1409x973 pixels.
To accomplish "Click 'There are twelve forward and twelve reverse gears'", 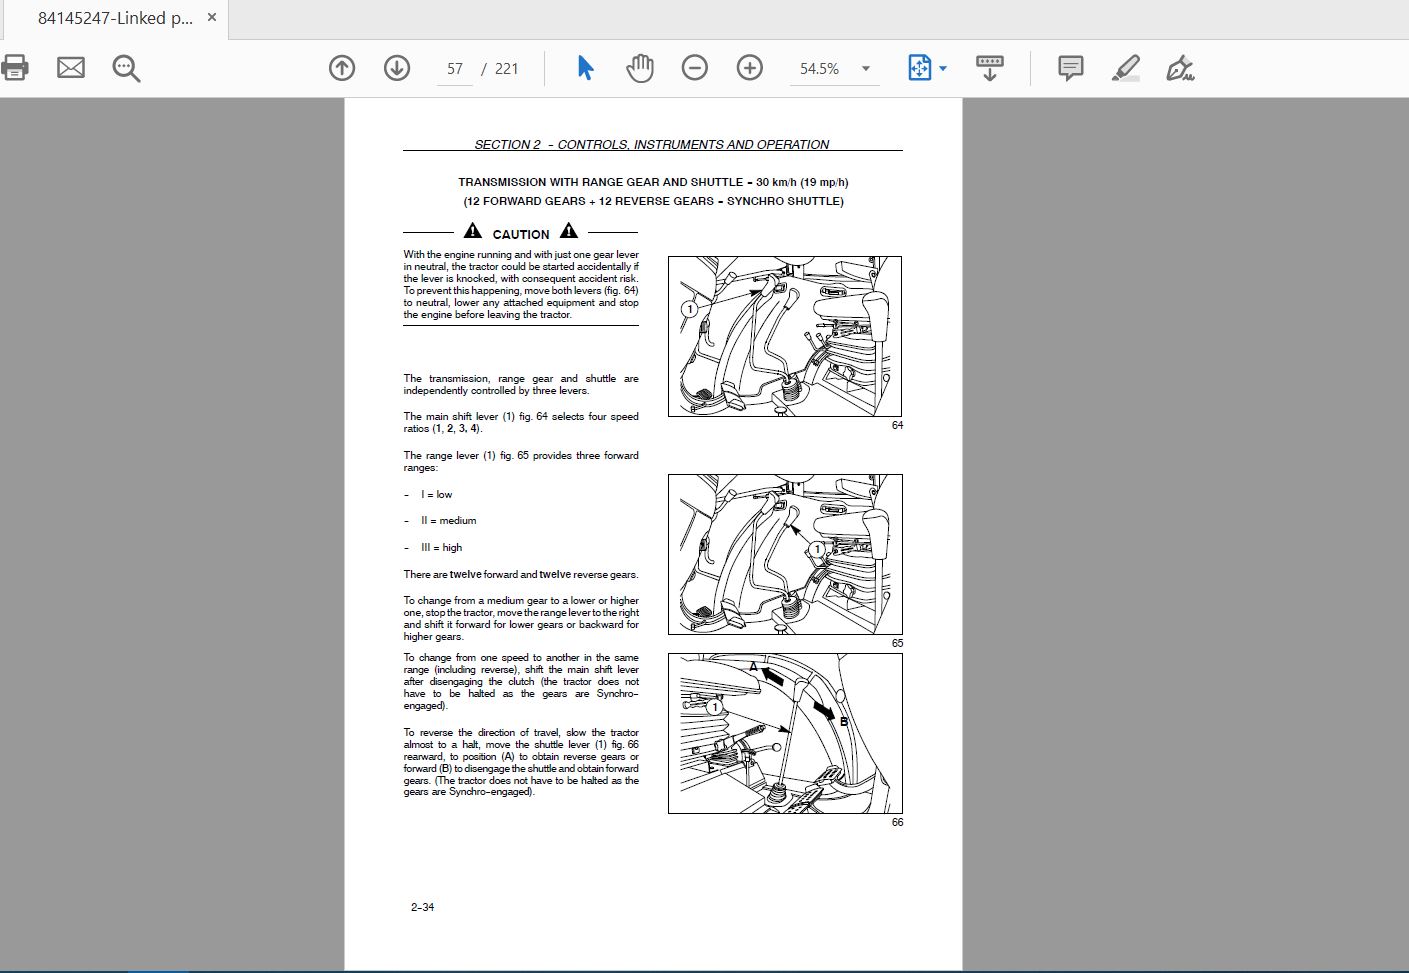I will [x=521, y=574].
